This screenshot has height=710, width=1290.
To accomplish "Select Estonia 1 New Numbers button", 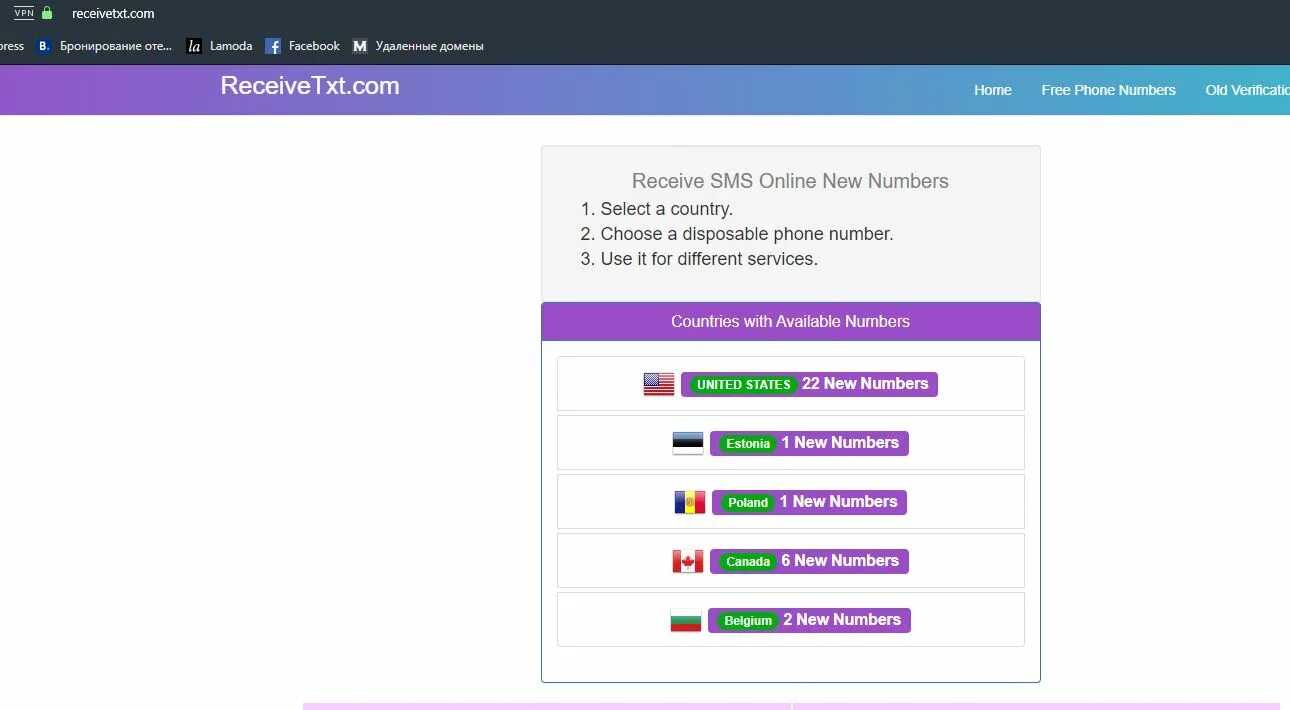I will [809, 443].
